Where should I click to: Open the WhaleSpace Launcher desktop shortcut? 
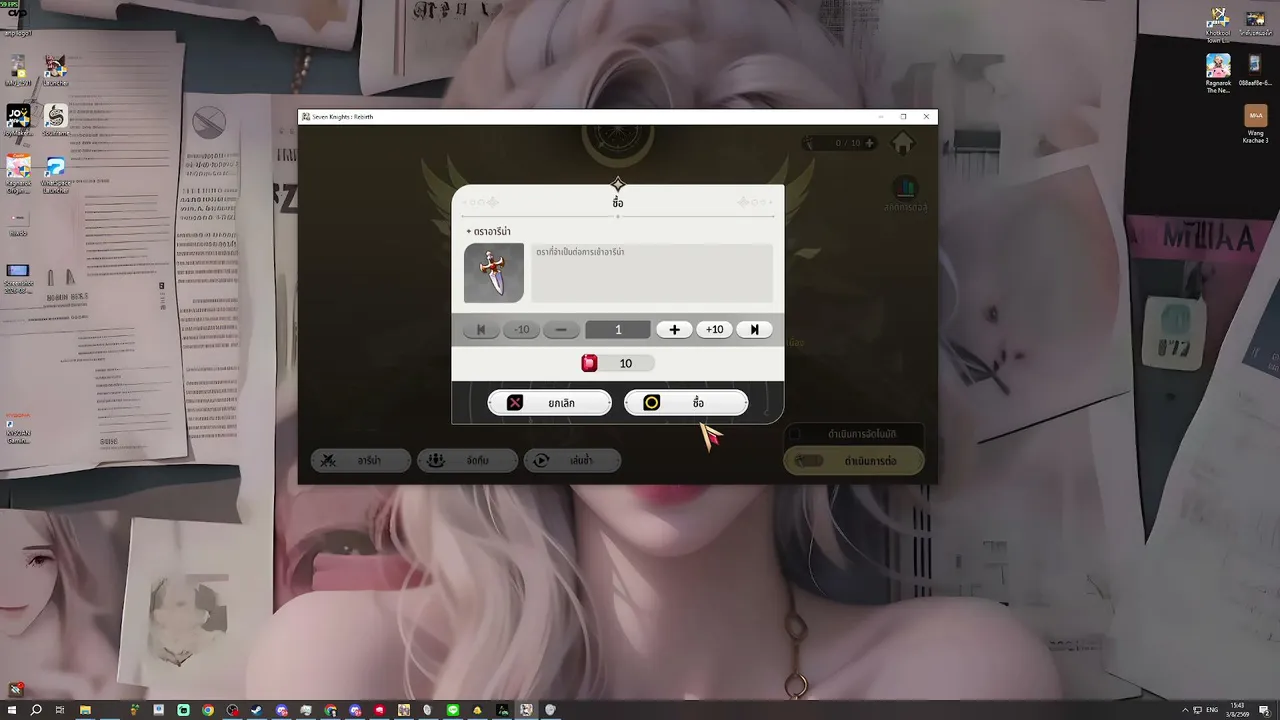[55, 174]
